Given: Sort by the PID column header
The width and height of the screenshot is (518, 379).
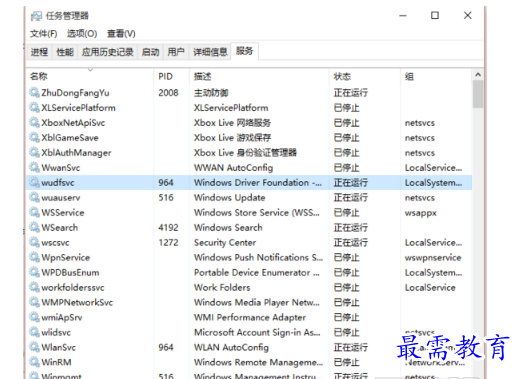Looking at the screenshot, I should coord(172,76).
